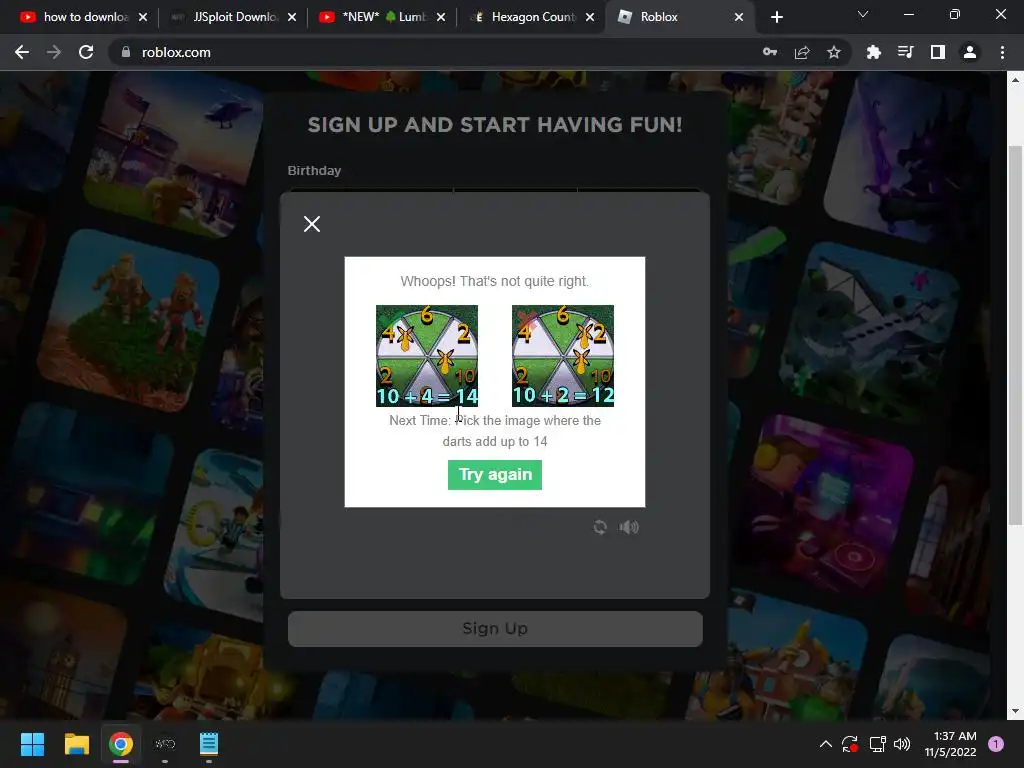
Task: Open a new browser tab
Action: pyautogui.click(x=776, y=17)
